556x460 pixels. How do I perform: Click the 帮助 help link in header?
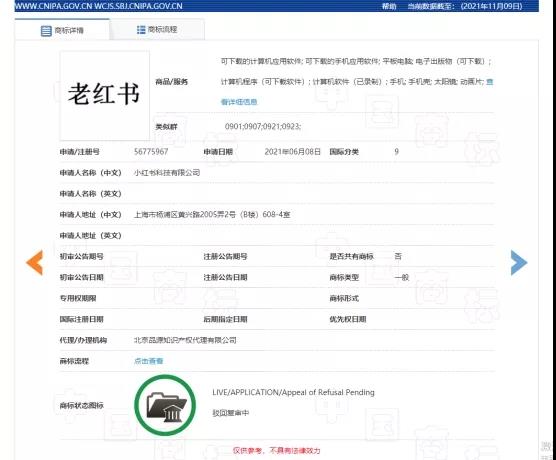point(389,6)
